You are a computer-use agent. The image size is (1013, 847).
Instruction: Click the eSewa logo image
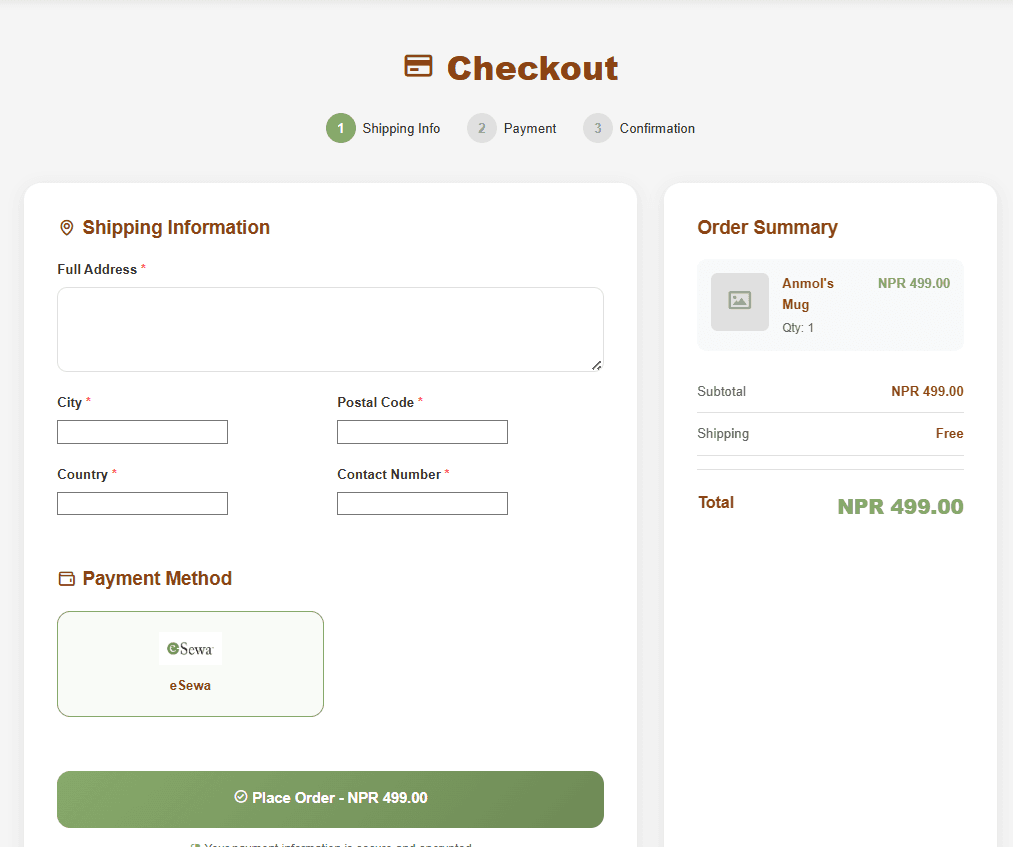tap(190, 649)
